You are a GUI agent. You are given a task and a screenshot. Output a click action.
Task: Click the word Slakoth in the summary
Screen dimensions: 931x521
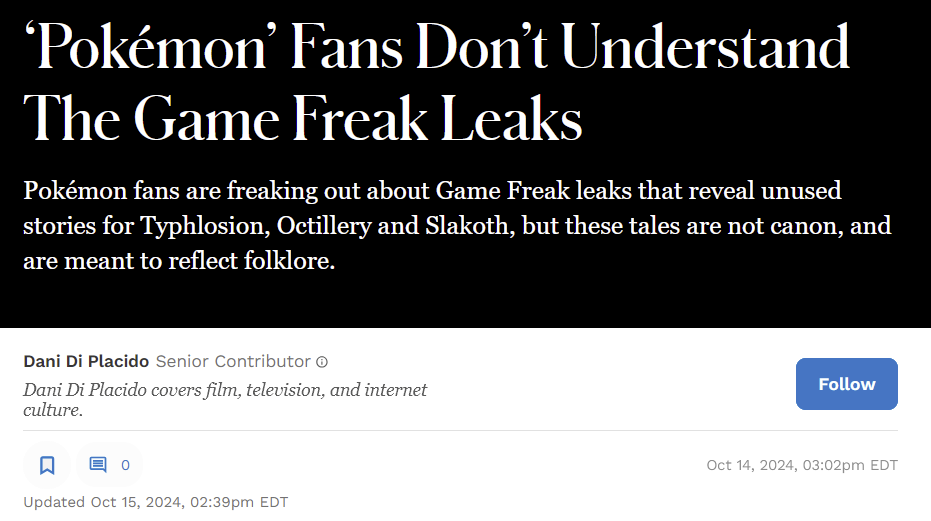(470, 226)
